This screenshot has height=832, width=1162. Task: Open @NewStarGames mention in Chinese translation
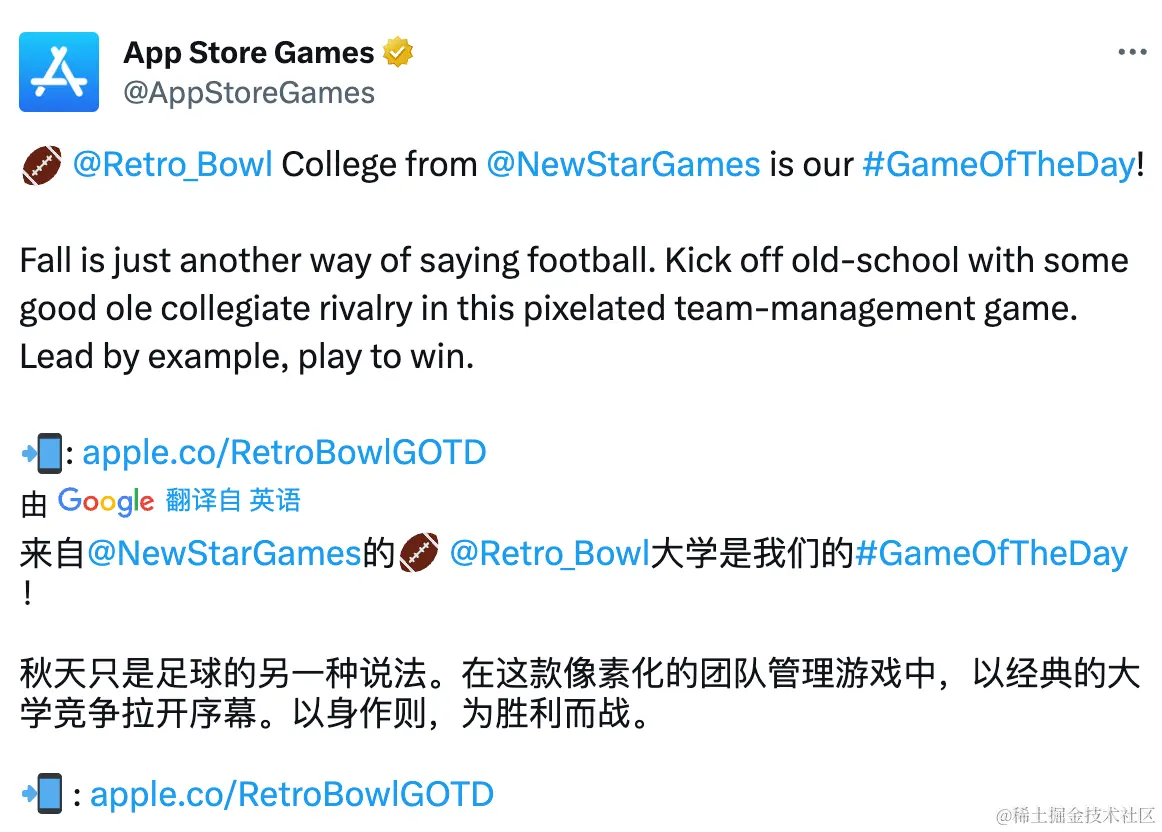(224, 553)
